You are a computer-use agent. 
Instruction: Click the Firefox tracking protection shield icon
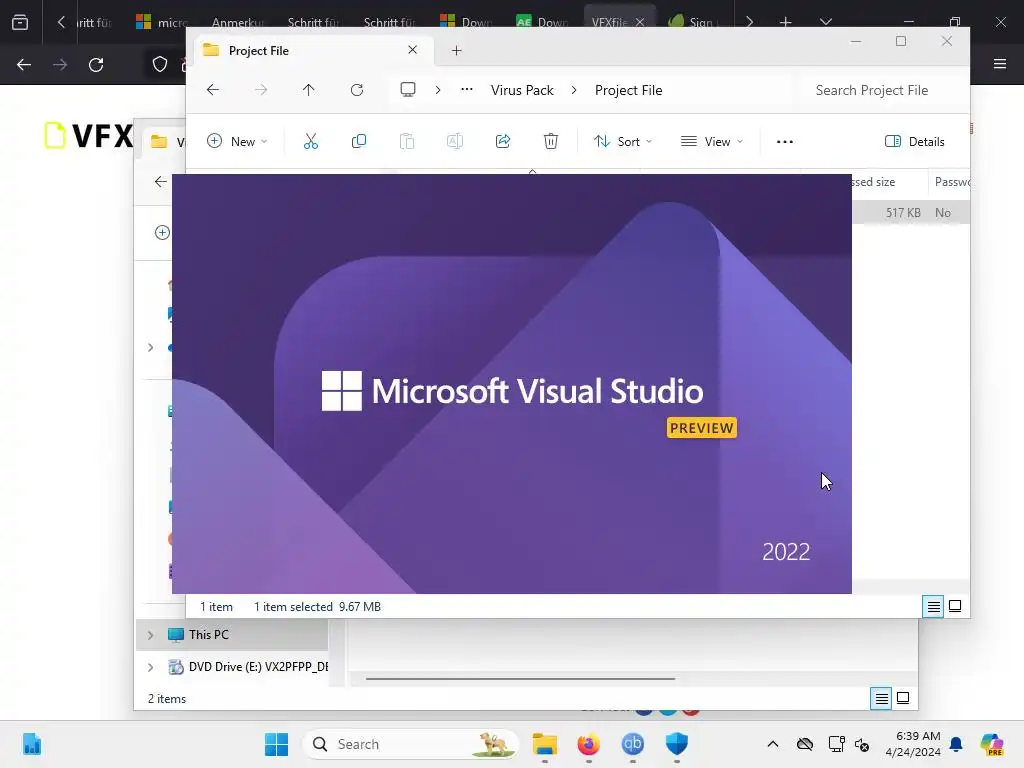point(160,64)
